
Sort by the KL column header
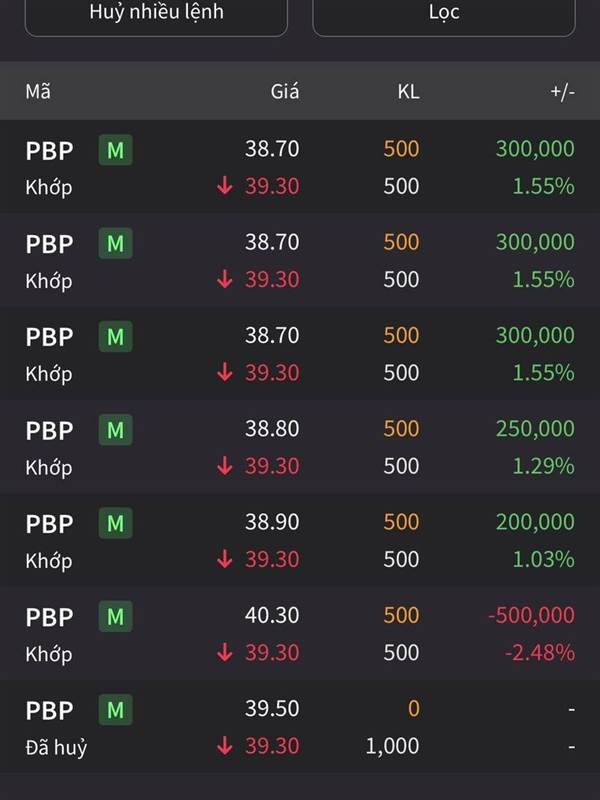[x=408, y=91]
